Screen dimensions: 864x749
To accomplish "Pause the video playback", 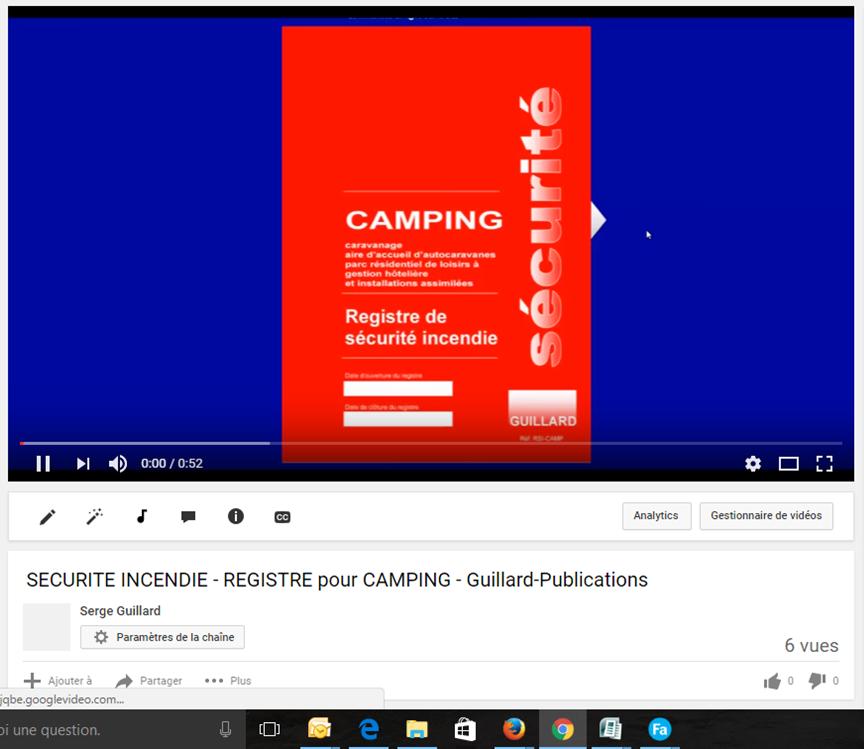I will tap(43, 464).
